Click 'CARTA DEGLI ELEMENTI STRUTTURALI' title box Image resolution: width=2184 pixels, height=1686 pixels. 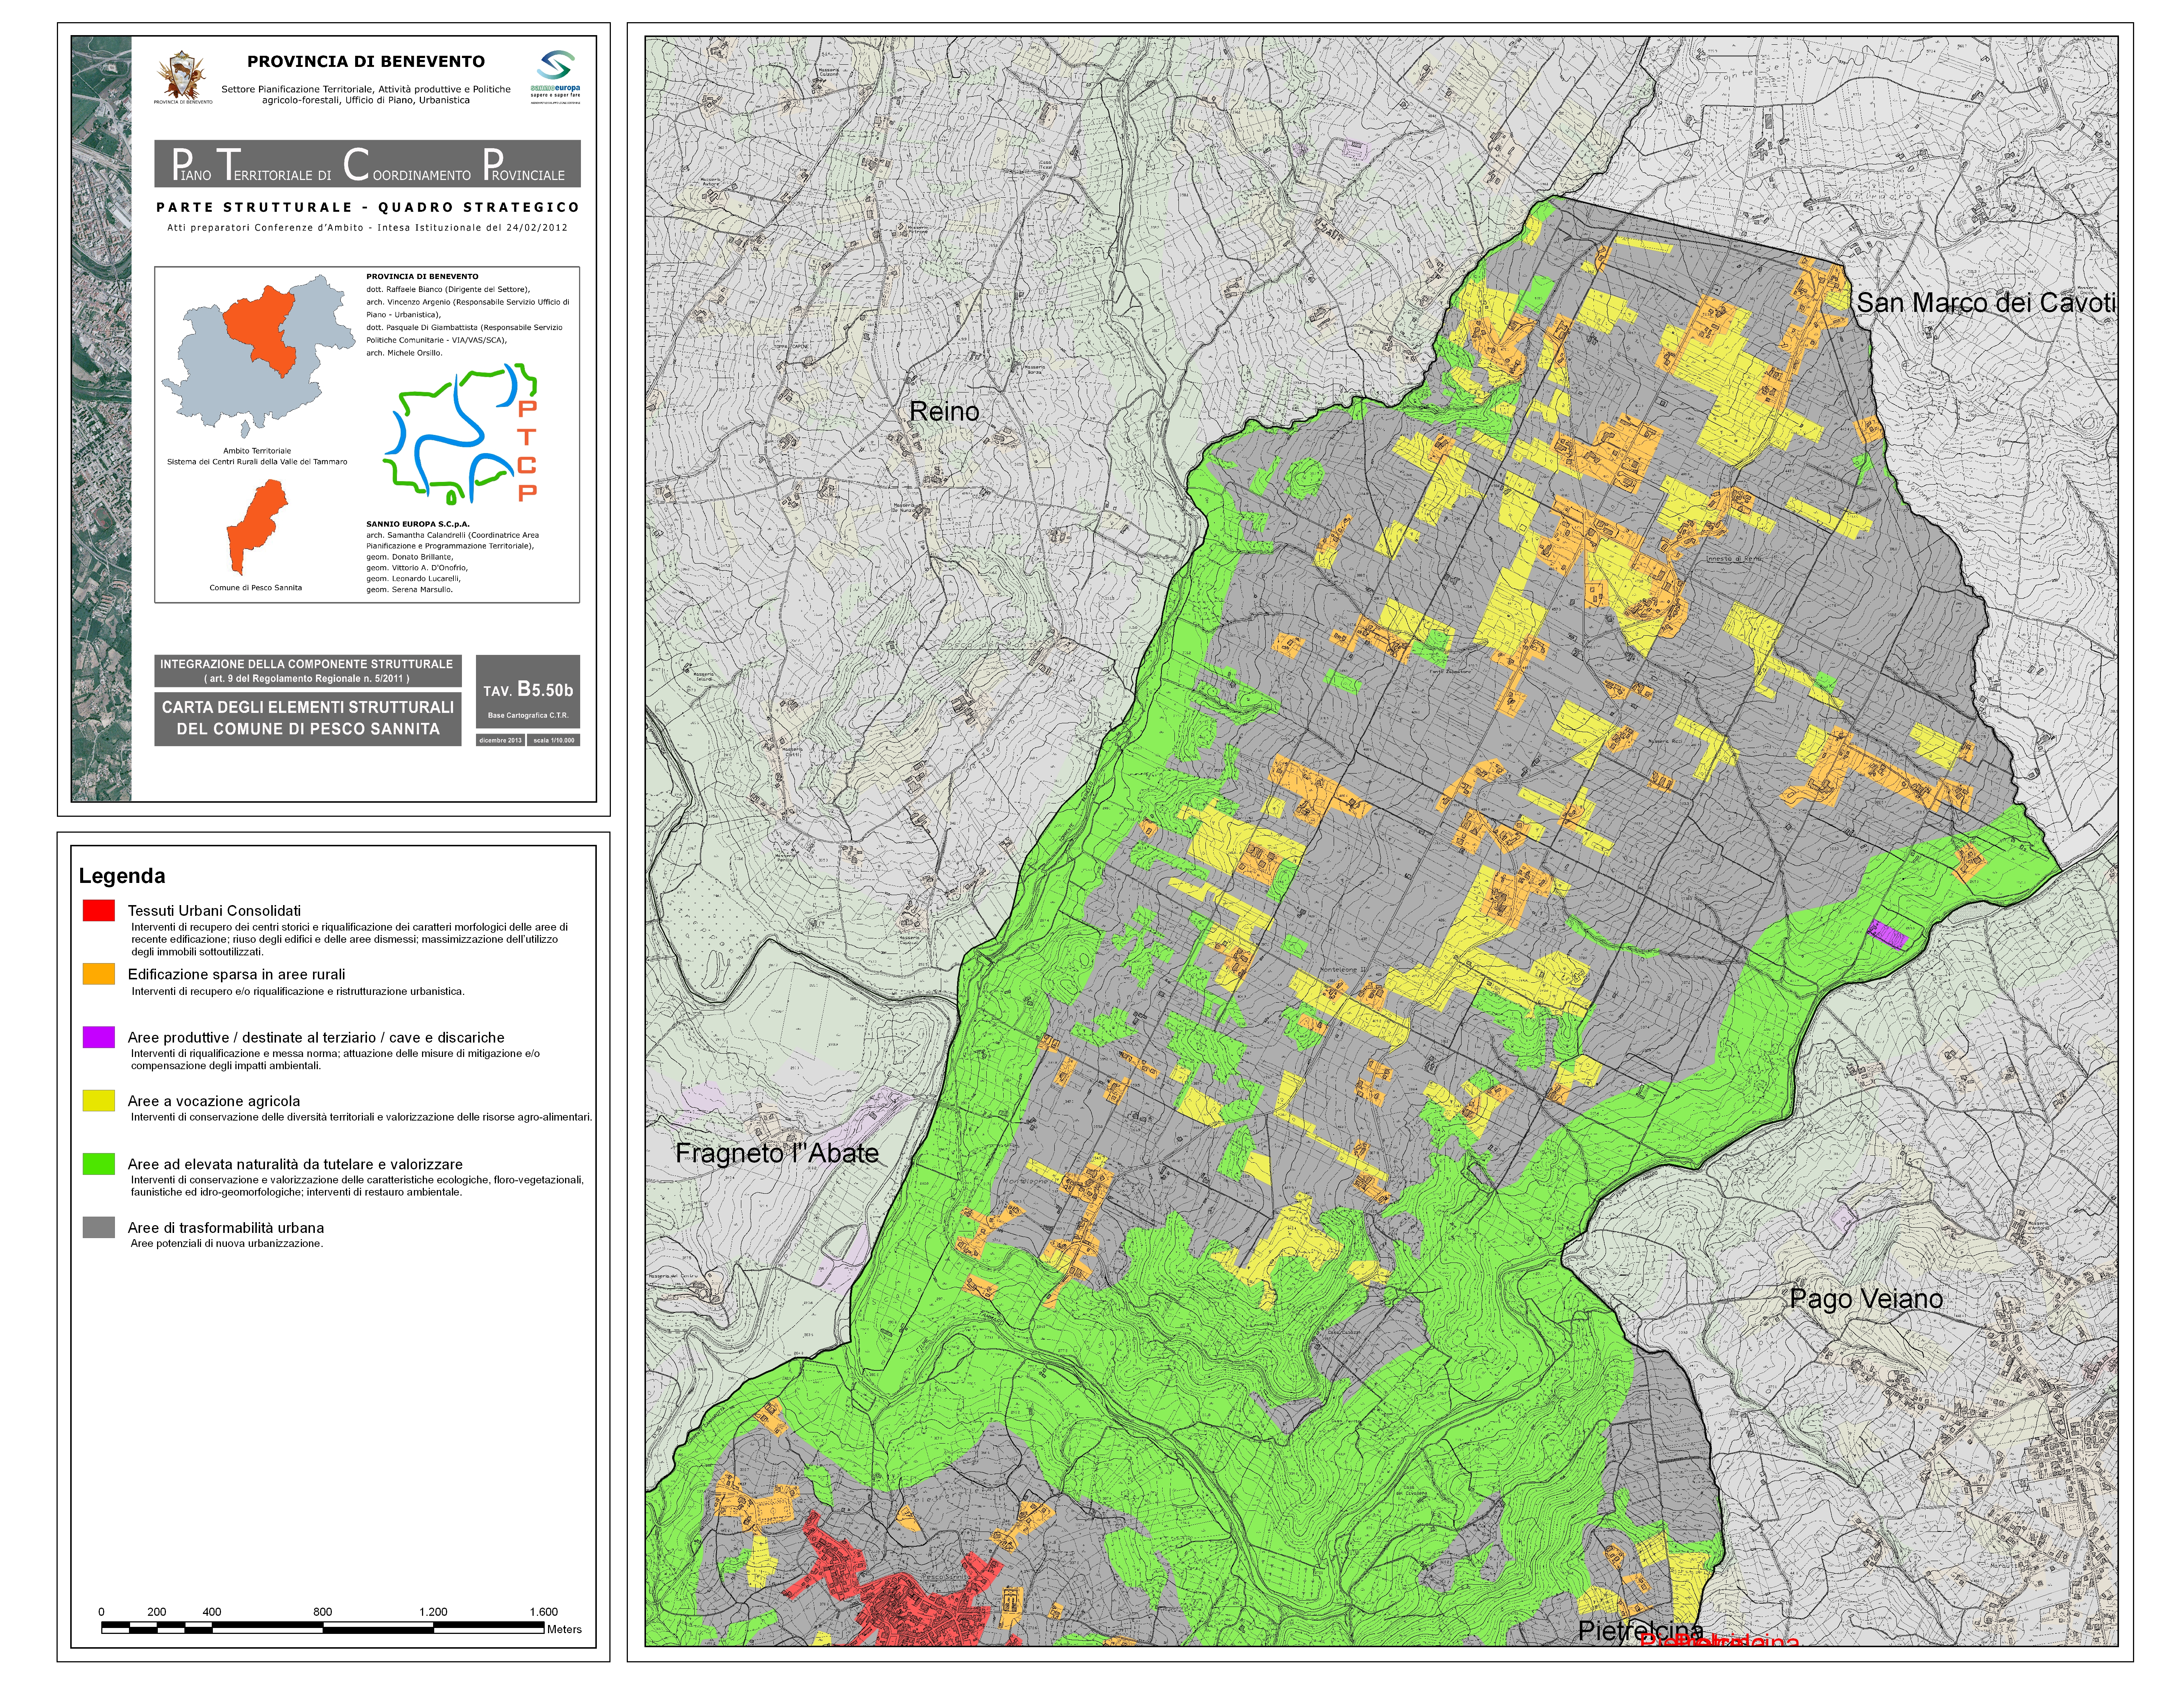click(x=307, y=718)
